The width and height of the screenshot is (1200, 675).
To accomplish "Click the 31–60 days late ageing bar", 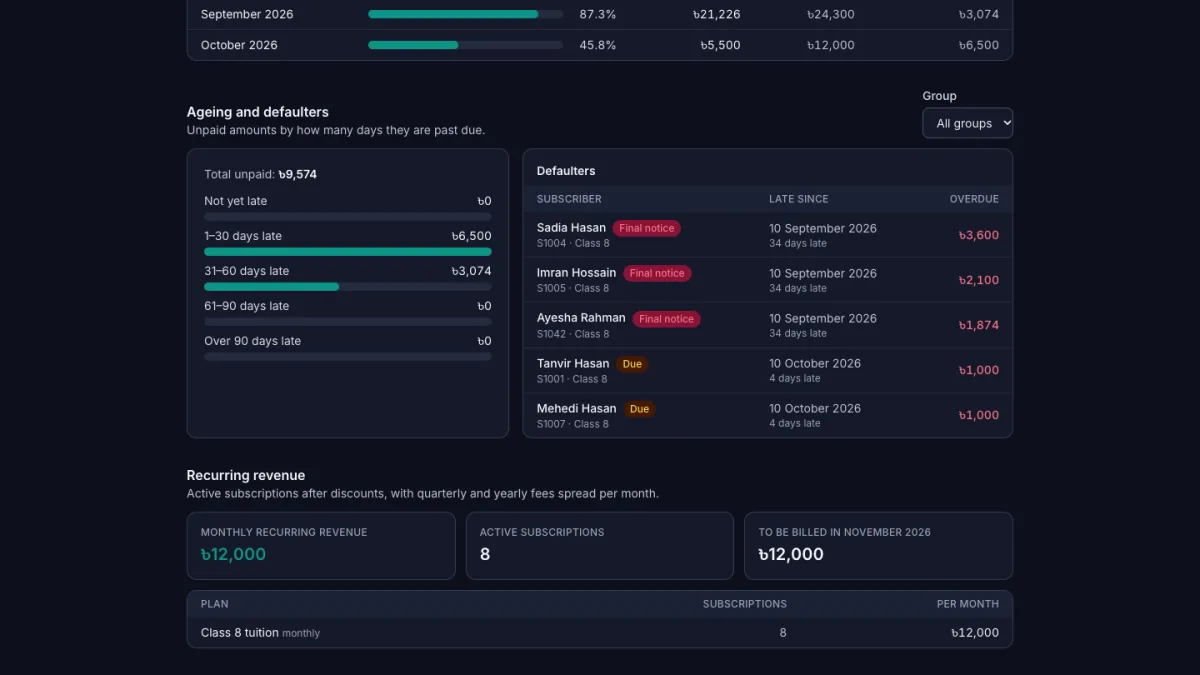I will [x=348, y=287].
